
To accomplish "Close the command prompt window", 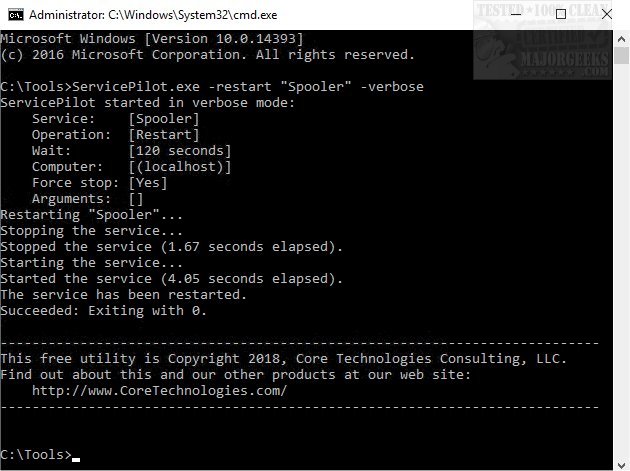I will click(608, 14).
